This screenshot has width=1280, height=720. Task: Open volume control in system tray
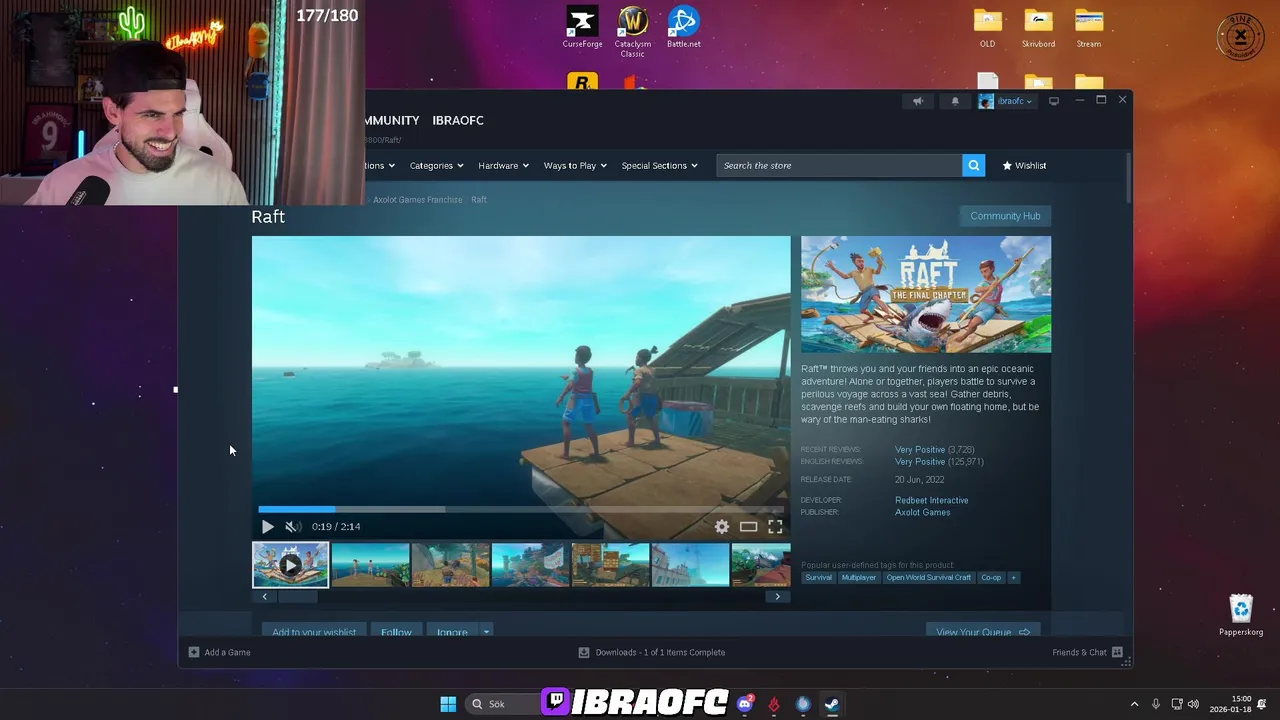pos(1193,704)
